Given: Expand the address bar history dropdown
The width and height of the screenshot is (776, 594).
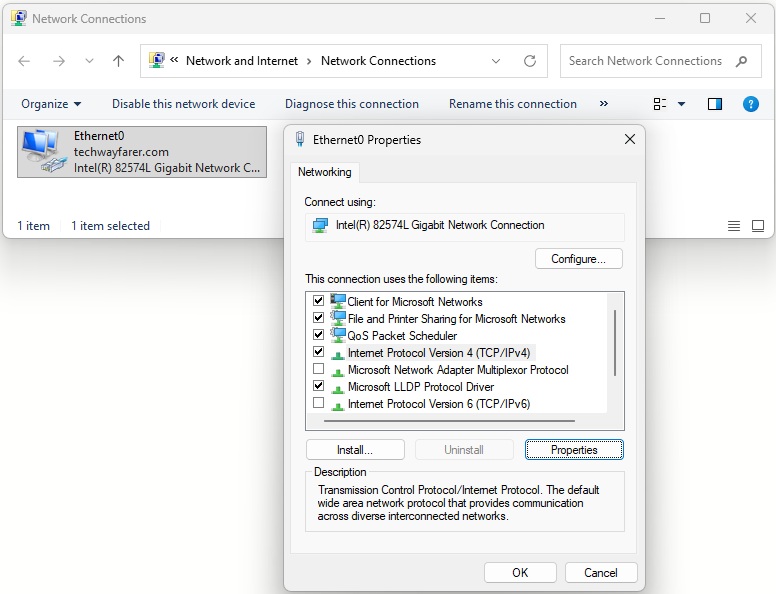Looking at the screenshot, I should coord(495,61).
